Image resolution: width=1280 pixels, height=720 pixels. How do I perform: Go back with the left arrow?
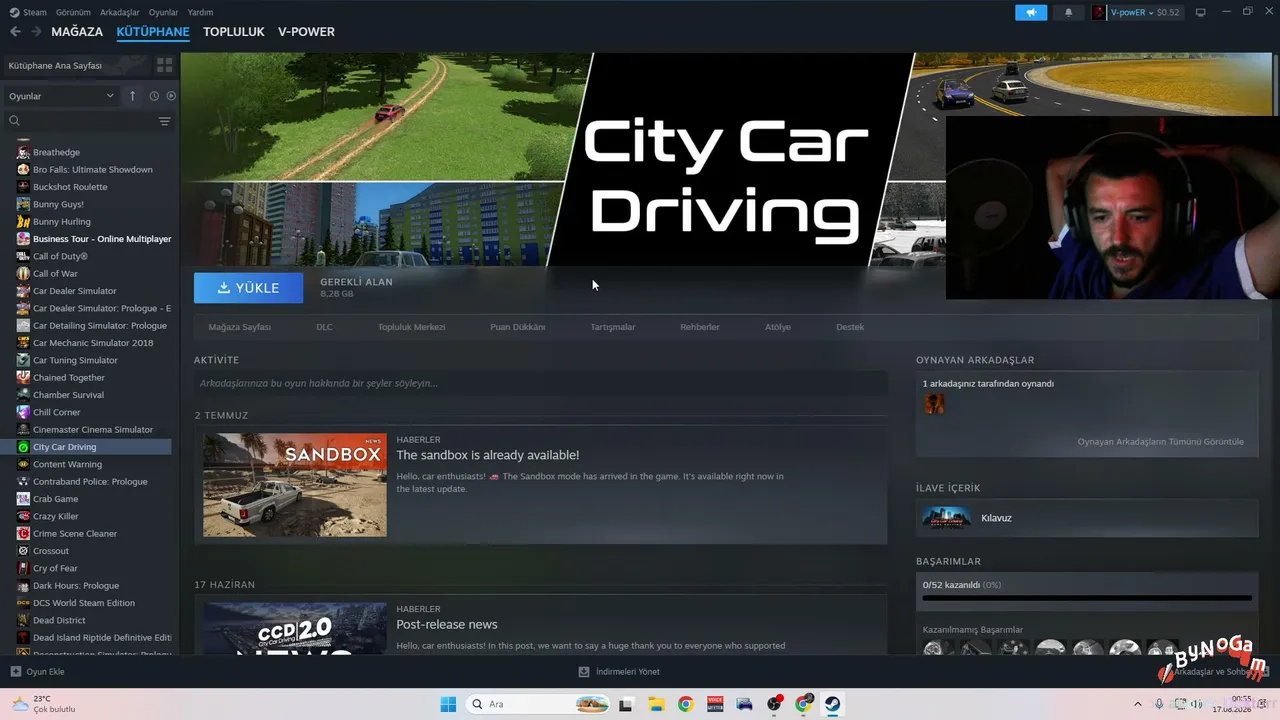(15, 32)
